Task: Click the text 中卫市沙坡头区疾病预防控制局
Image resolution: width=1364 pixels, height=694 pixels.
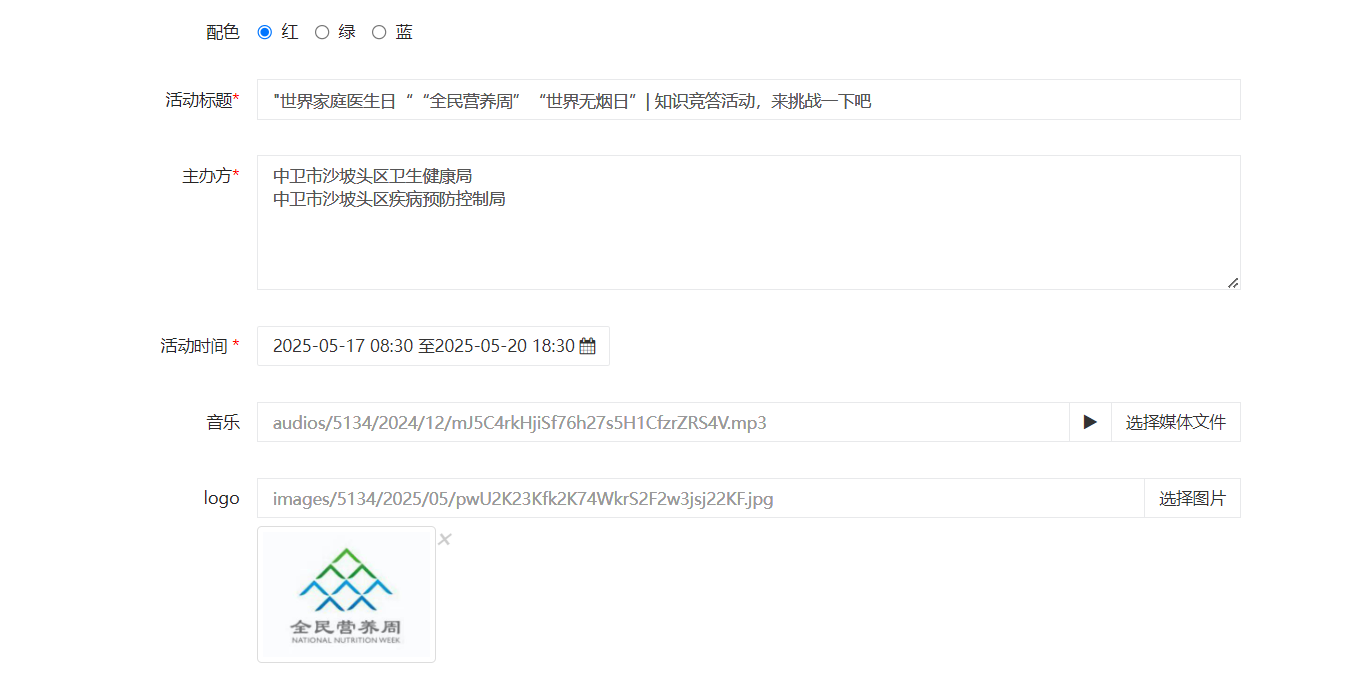Action: (x=389, y=199)
